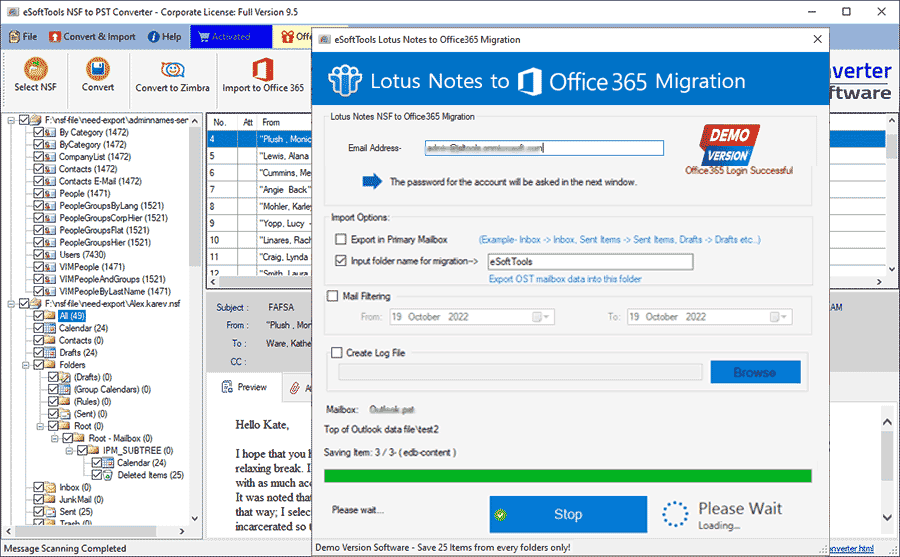Click the Select NSF toolbar icon
This screenshot has width=900, height=557.
36,68
